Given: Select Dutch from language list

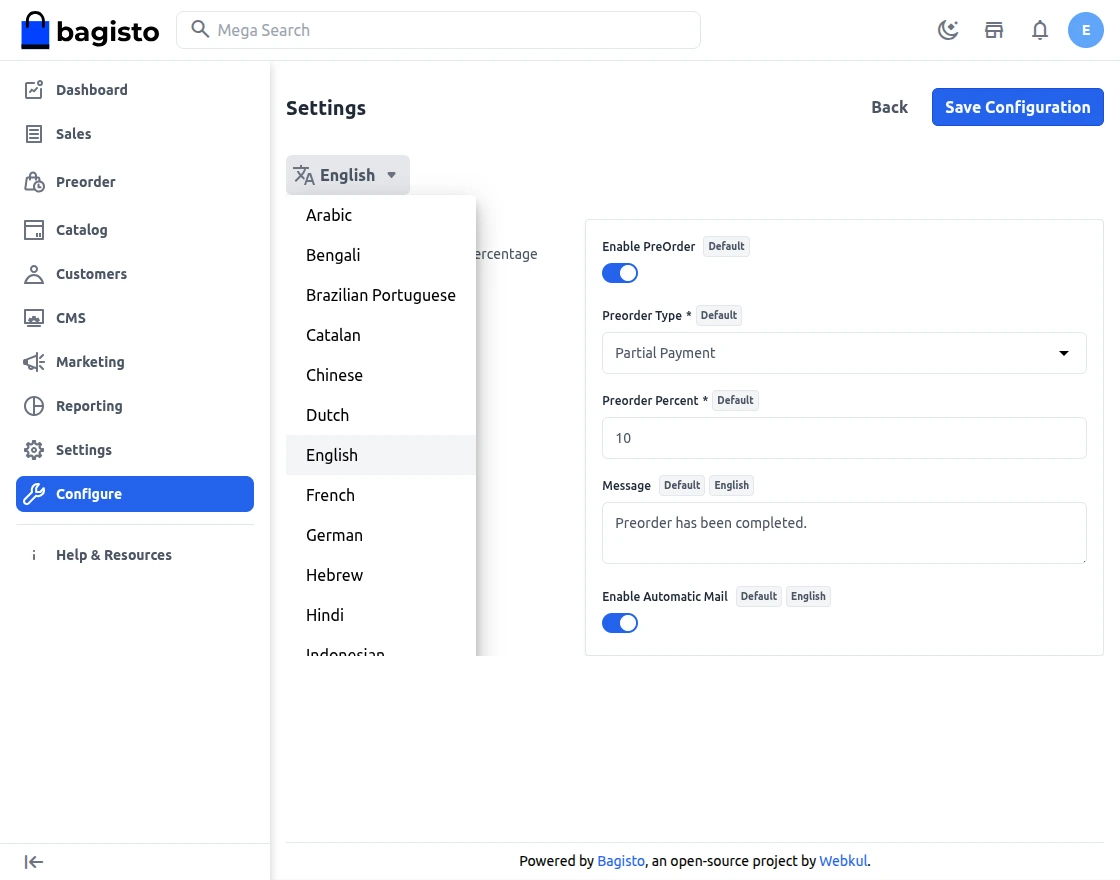Looking at the screenshot, I should point(381,415).
